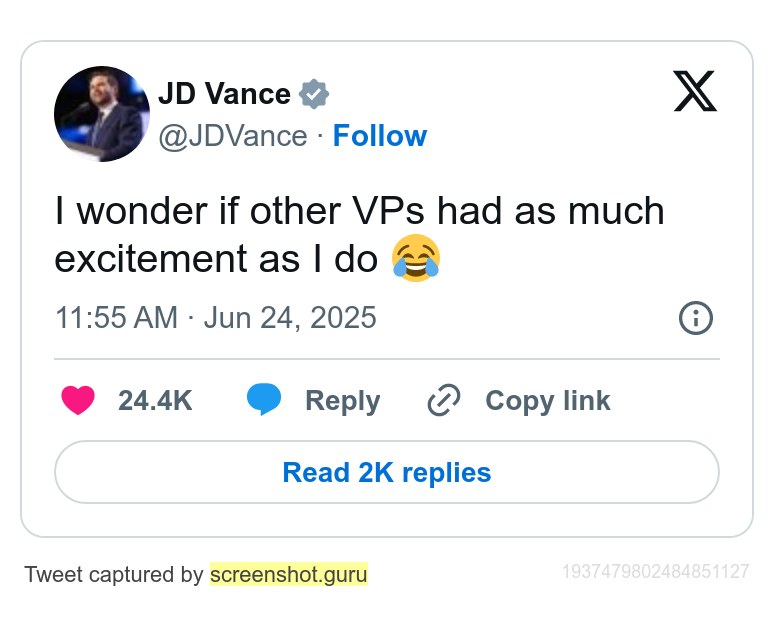Open the tweet info circle icon
The height and width of the screenshot is (630, 774).
coord(696,318)
